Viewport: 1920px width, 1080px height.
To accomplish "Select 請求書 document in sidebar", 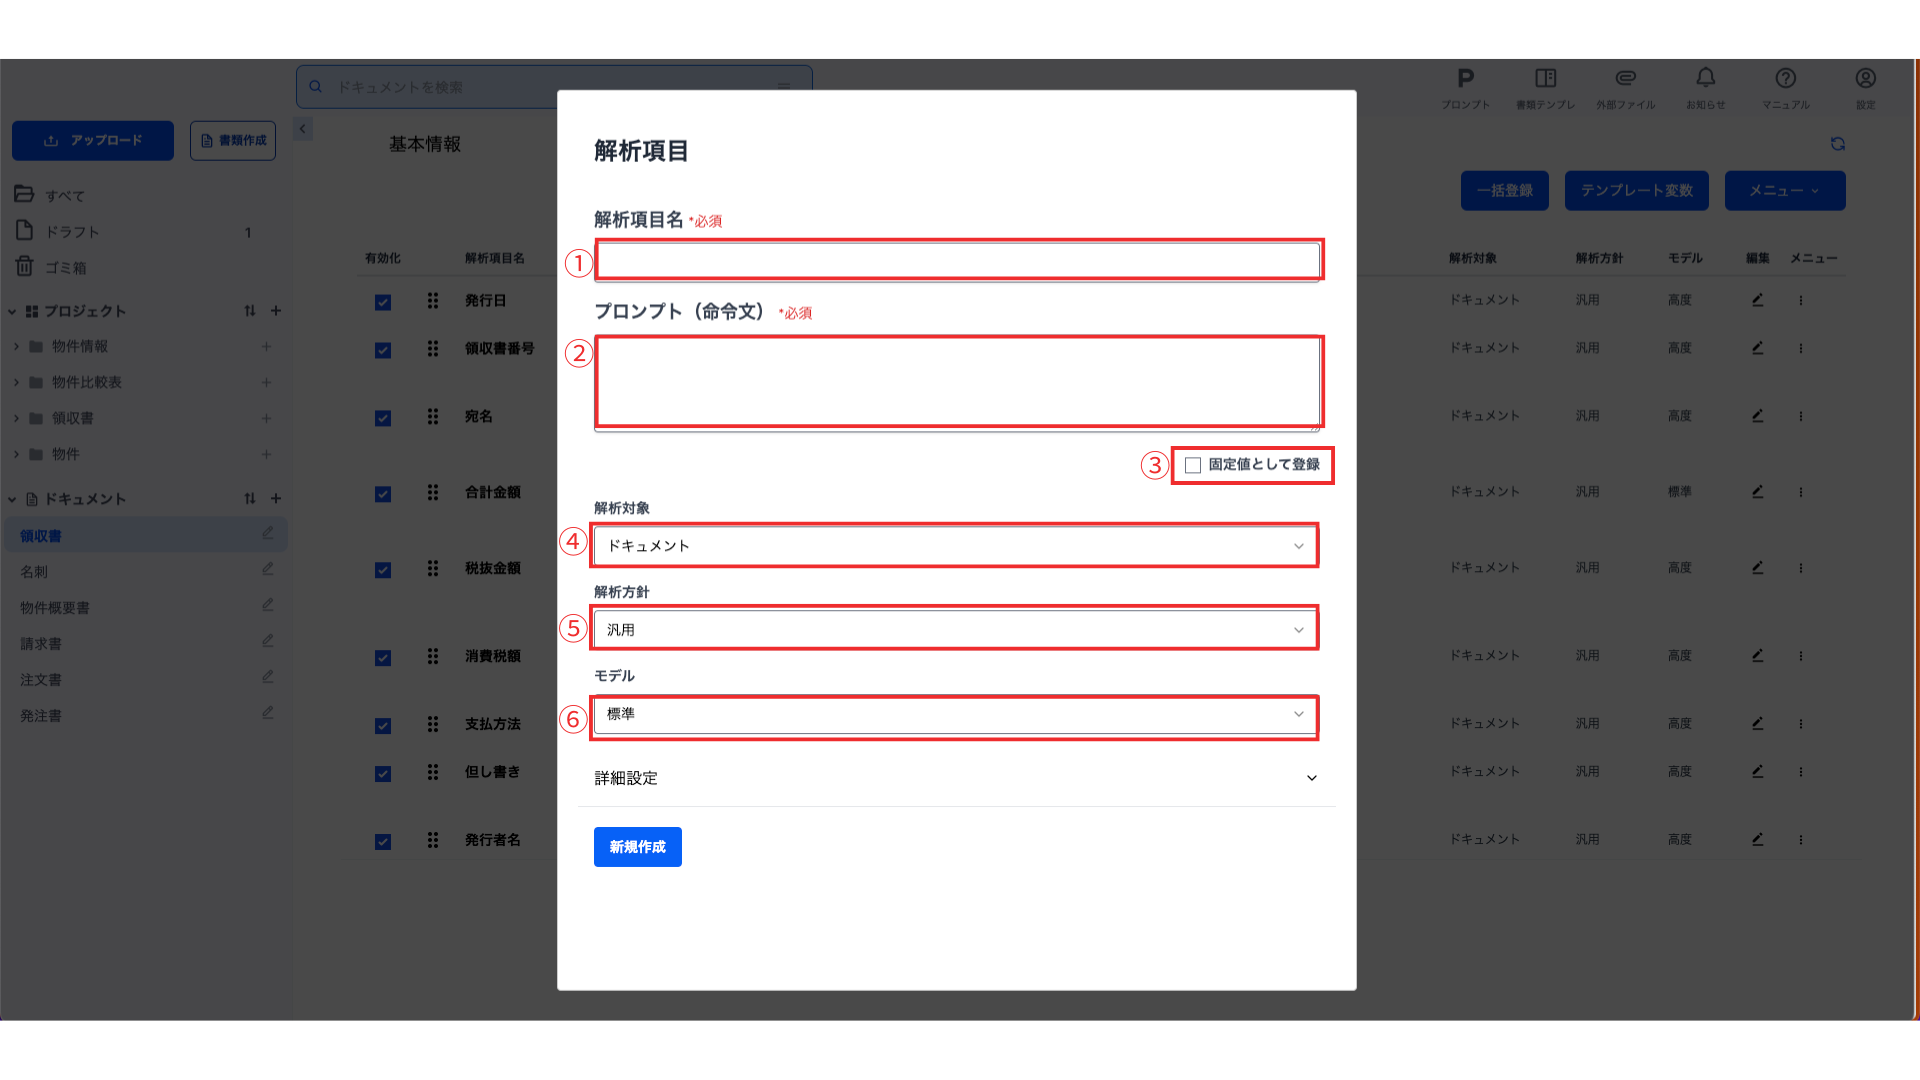I will pos(41,644).
